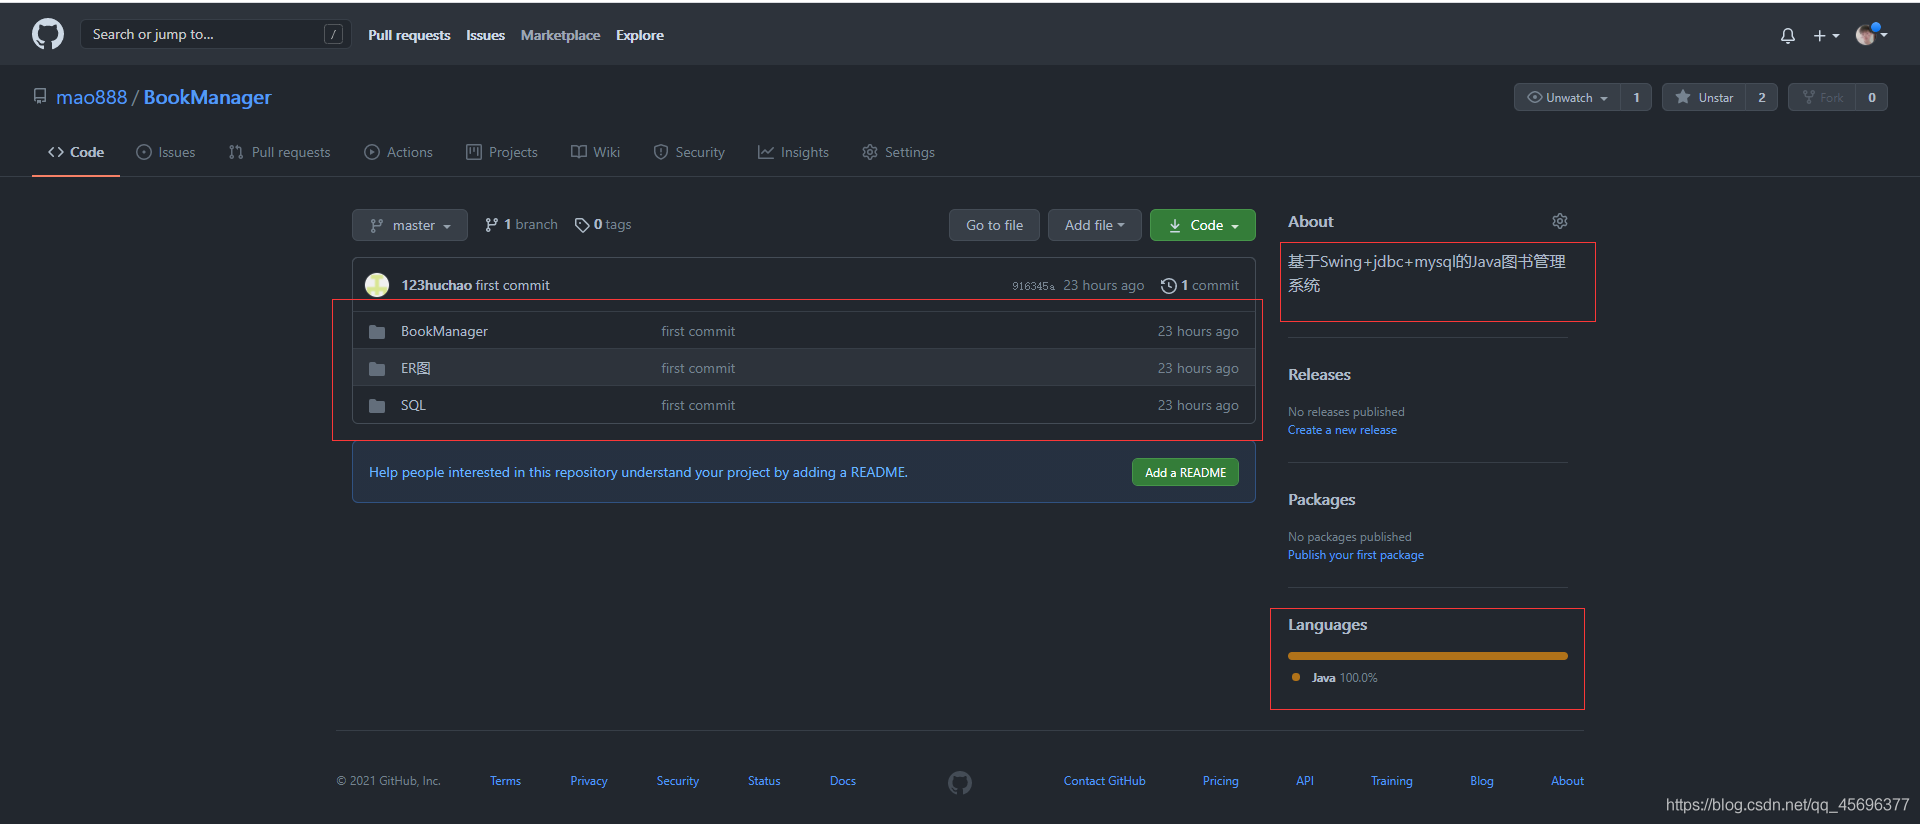Switch to the repository Security tab

coord(689,152)
